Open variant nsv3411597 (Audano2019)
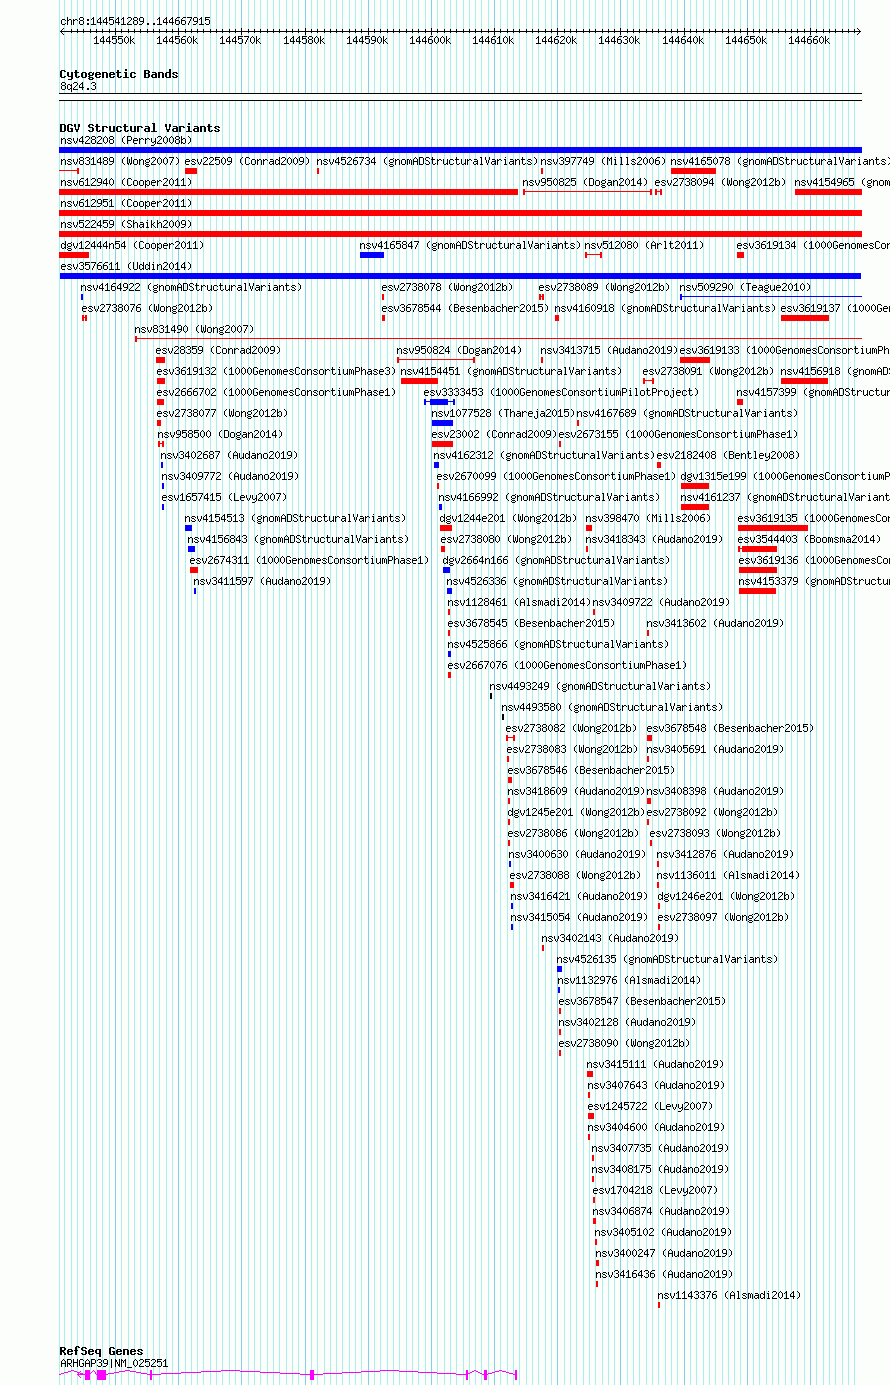The width and height of the screenshot is (890, 1385). coord(262,581)
